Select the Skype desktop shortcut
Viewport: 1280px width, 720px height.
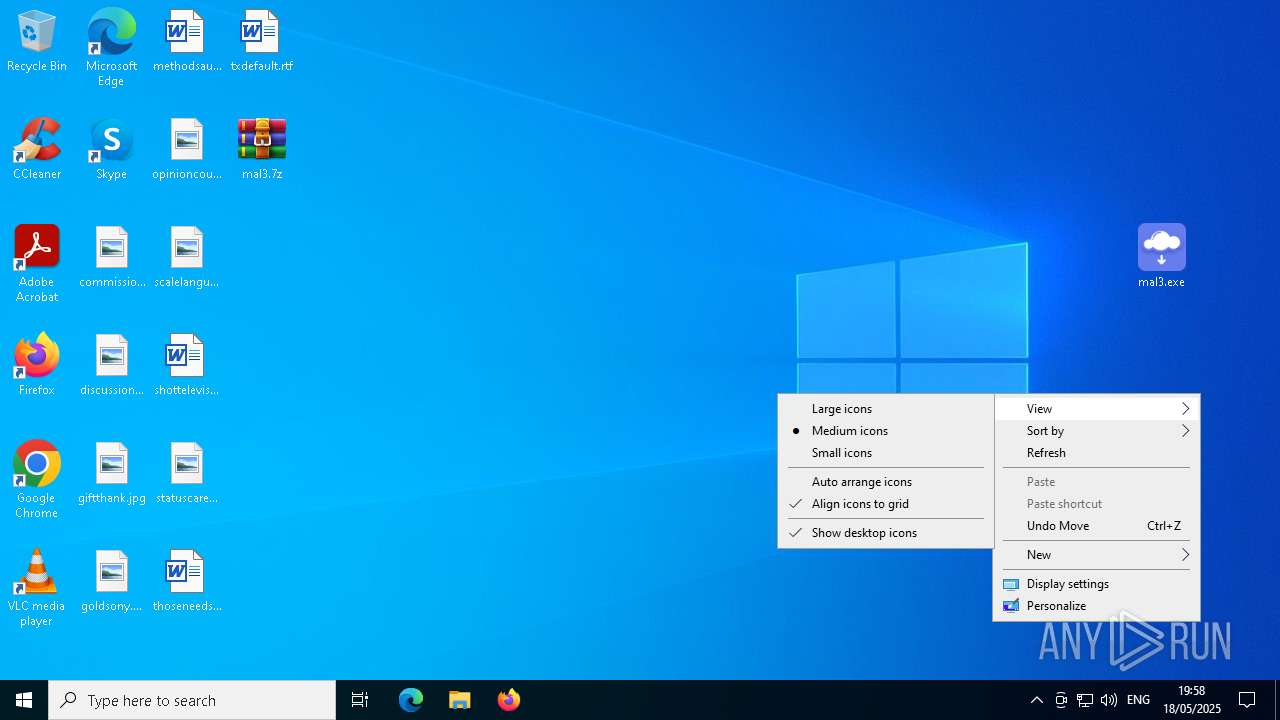pos(111,150)
